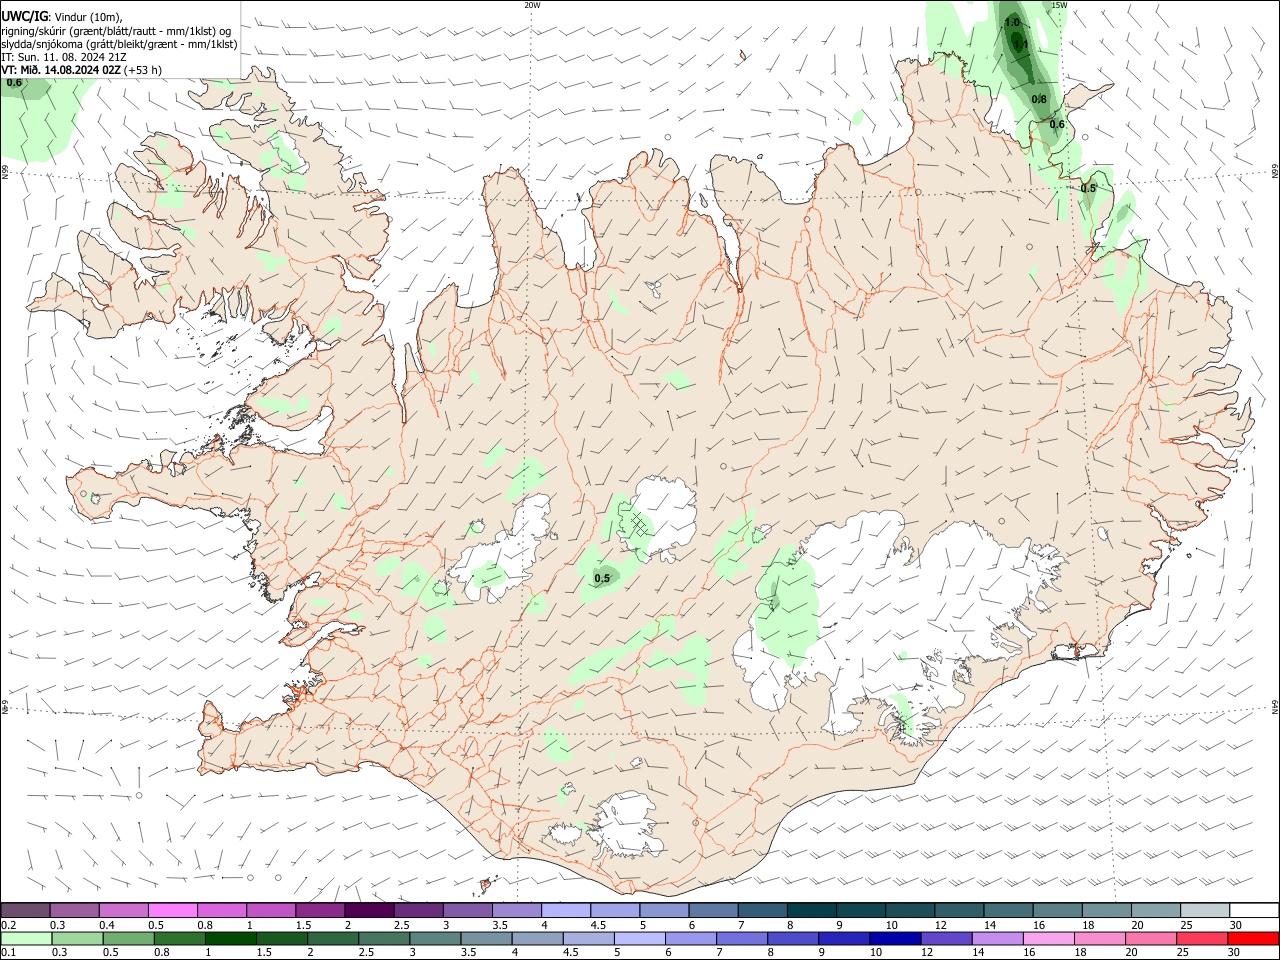The image size is (1280, 960).
Task: Click the 0.2 swatch in the upper purple legend row
Action: 25,910
